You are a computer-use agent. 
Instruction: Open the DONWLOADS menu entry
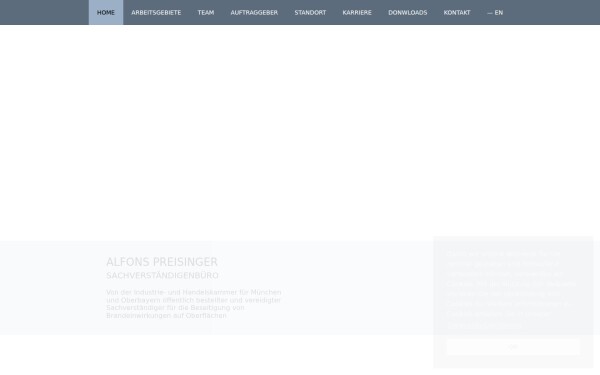pyautogui.click(x=408, y=12)
